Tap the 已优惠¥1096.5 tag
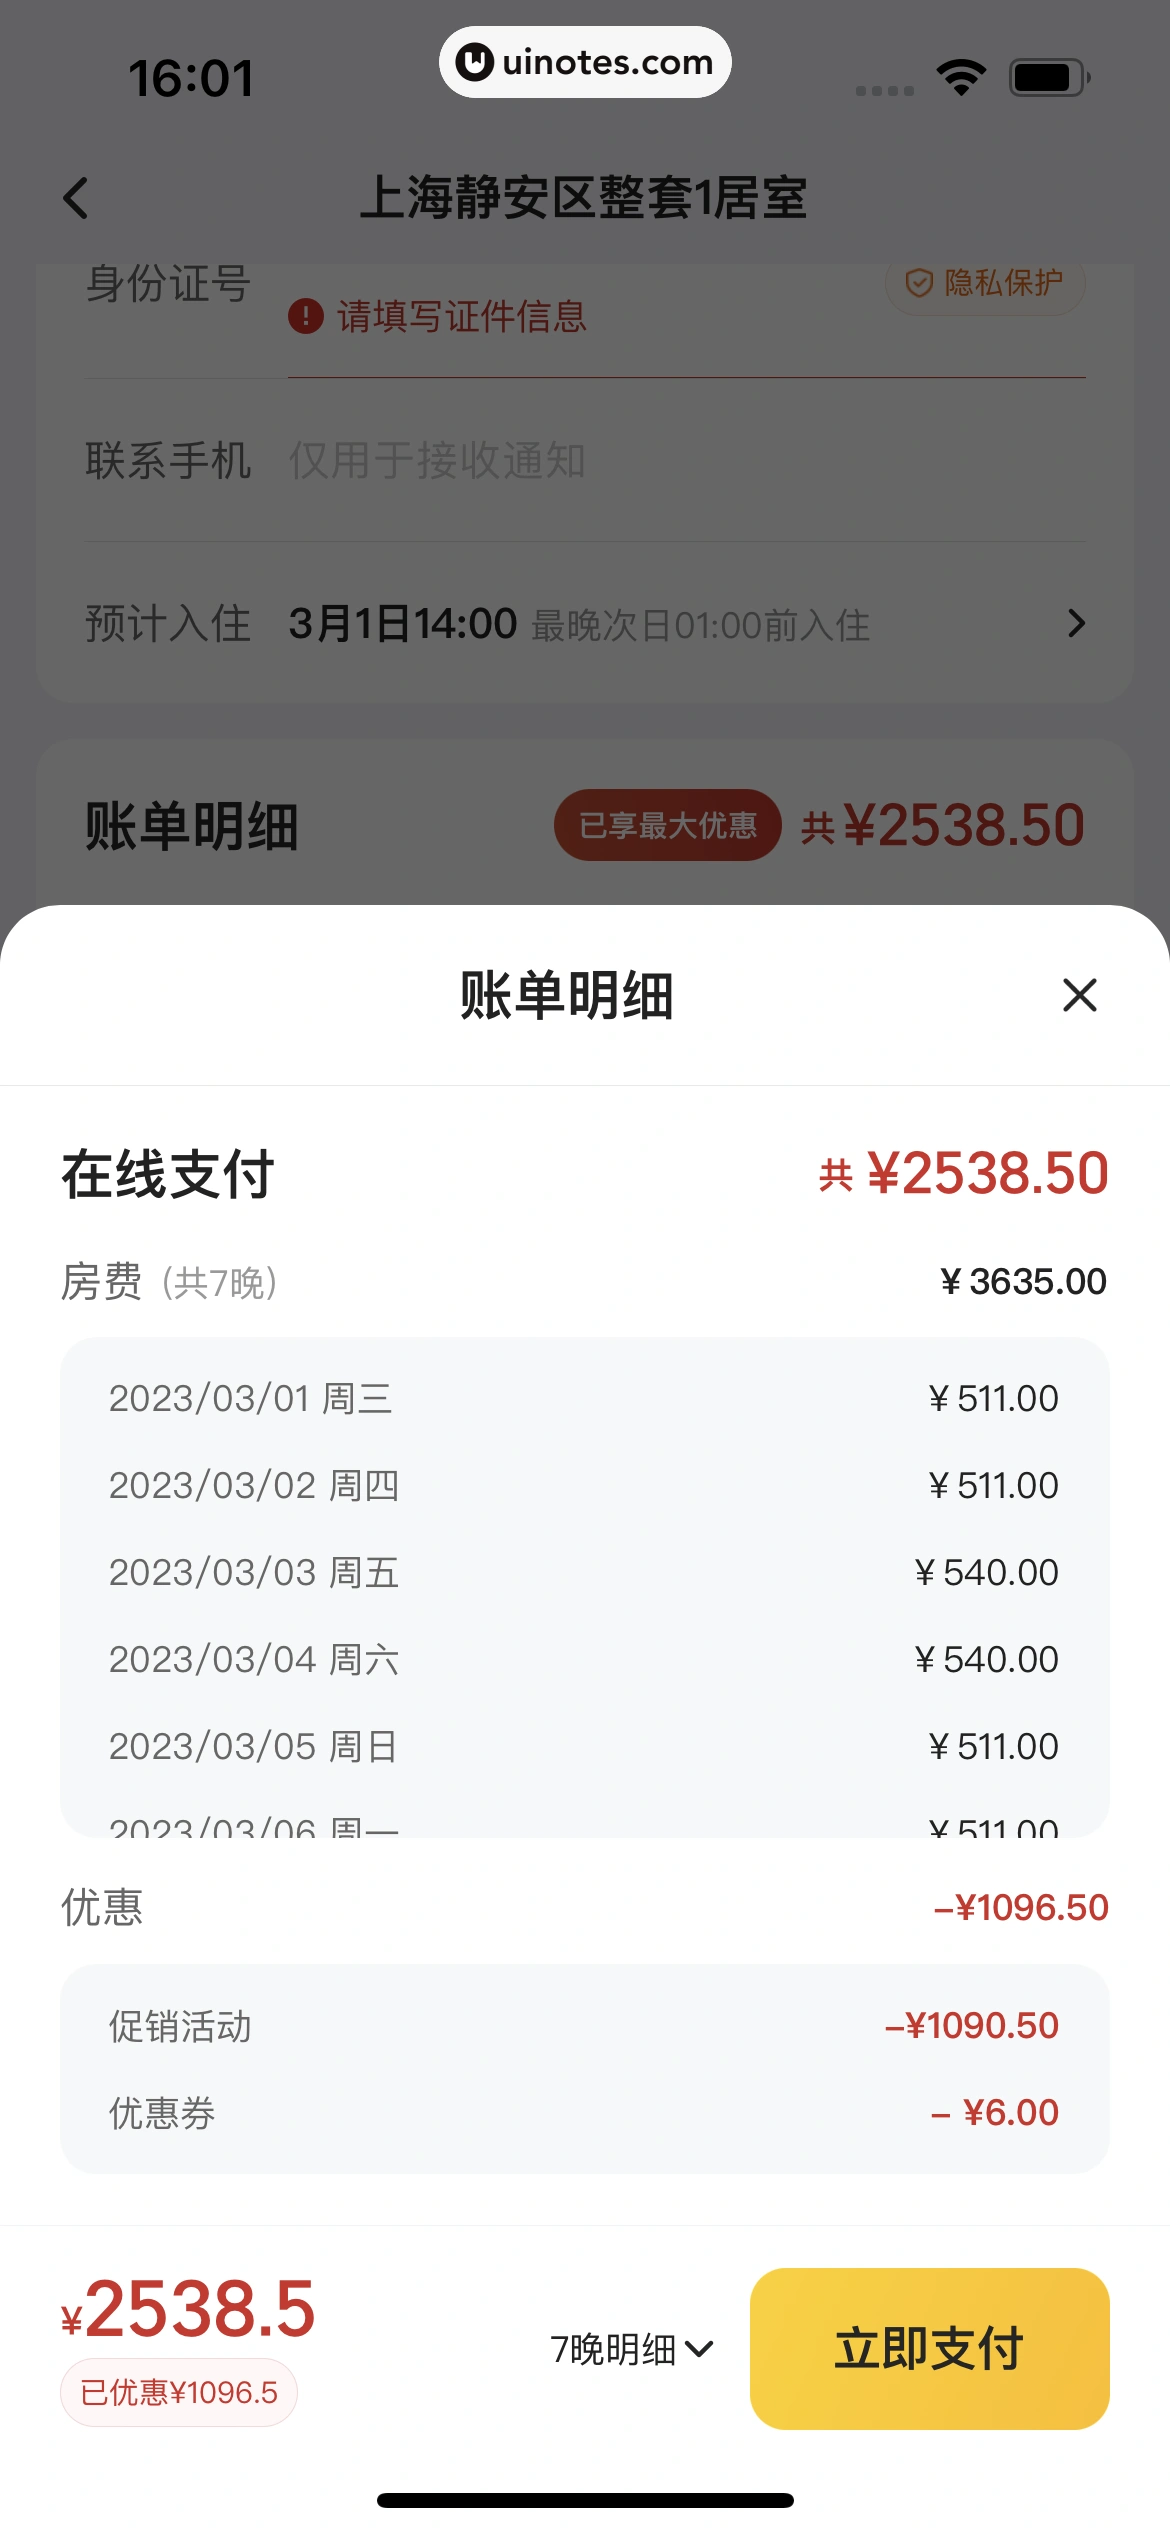The image size is (1170, 2532). tap(179, 2392)
